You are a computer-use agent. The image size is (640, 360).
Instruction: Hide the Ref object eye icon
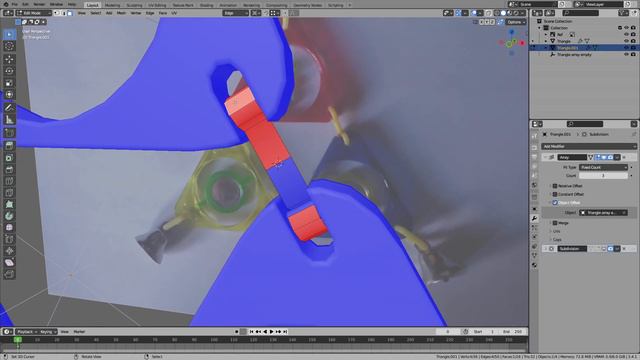tap(626, 34)
